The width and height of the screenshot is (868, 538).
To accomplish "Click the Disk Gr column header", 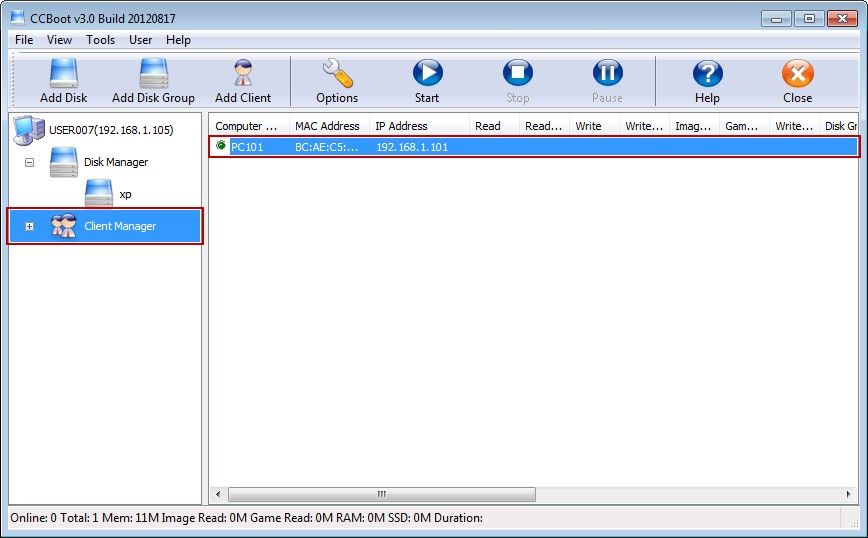I will (x=839, y=126).
